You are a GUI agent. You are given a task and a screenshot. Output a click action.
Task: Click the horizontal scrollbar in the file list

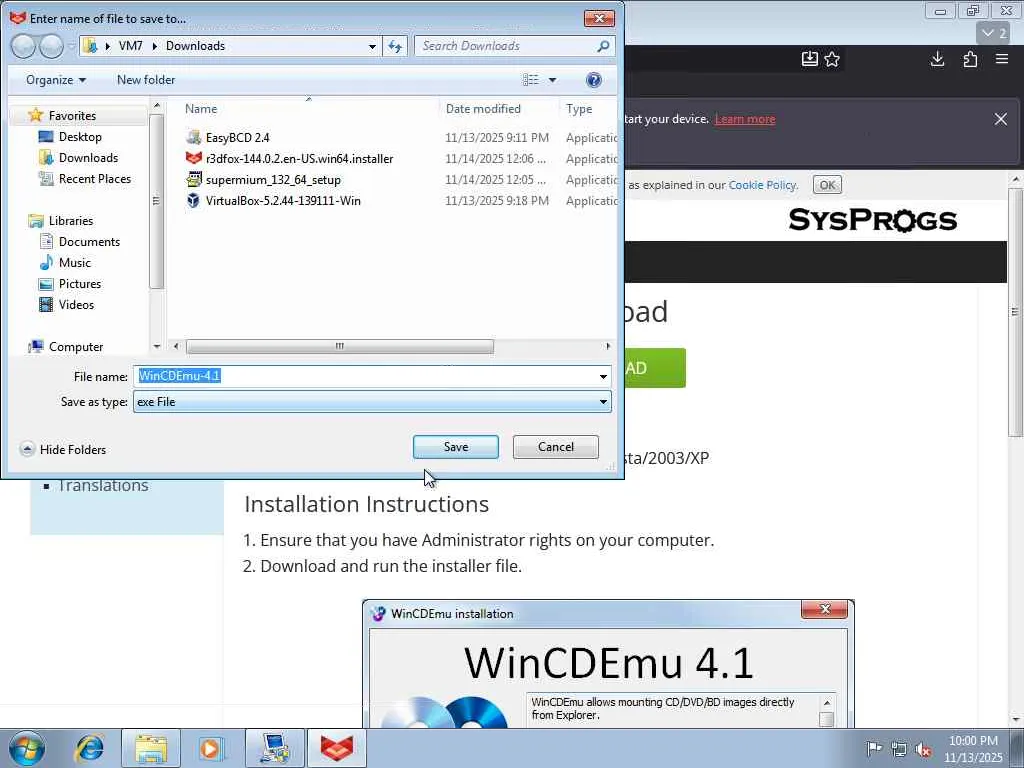340,346
